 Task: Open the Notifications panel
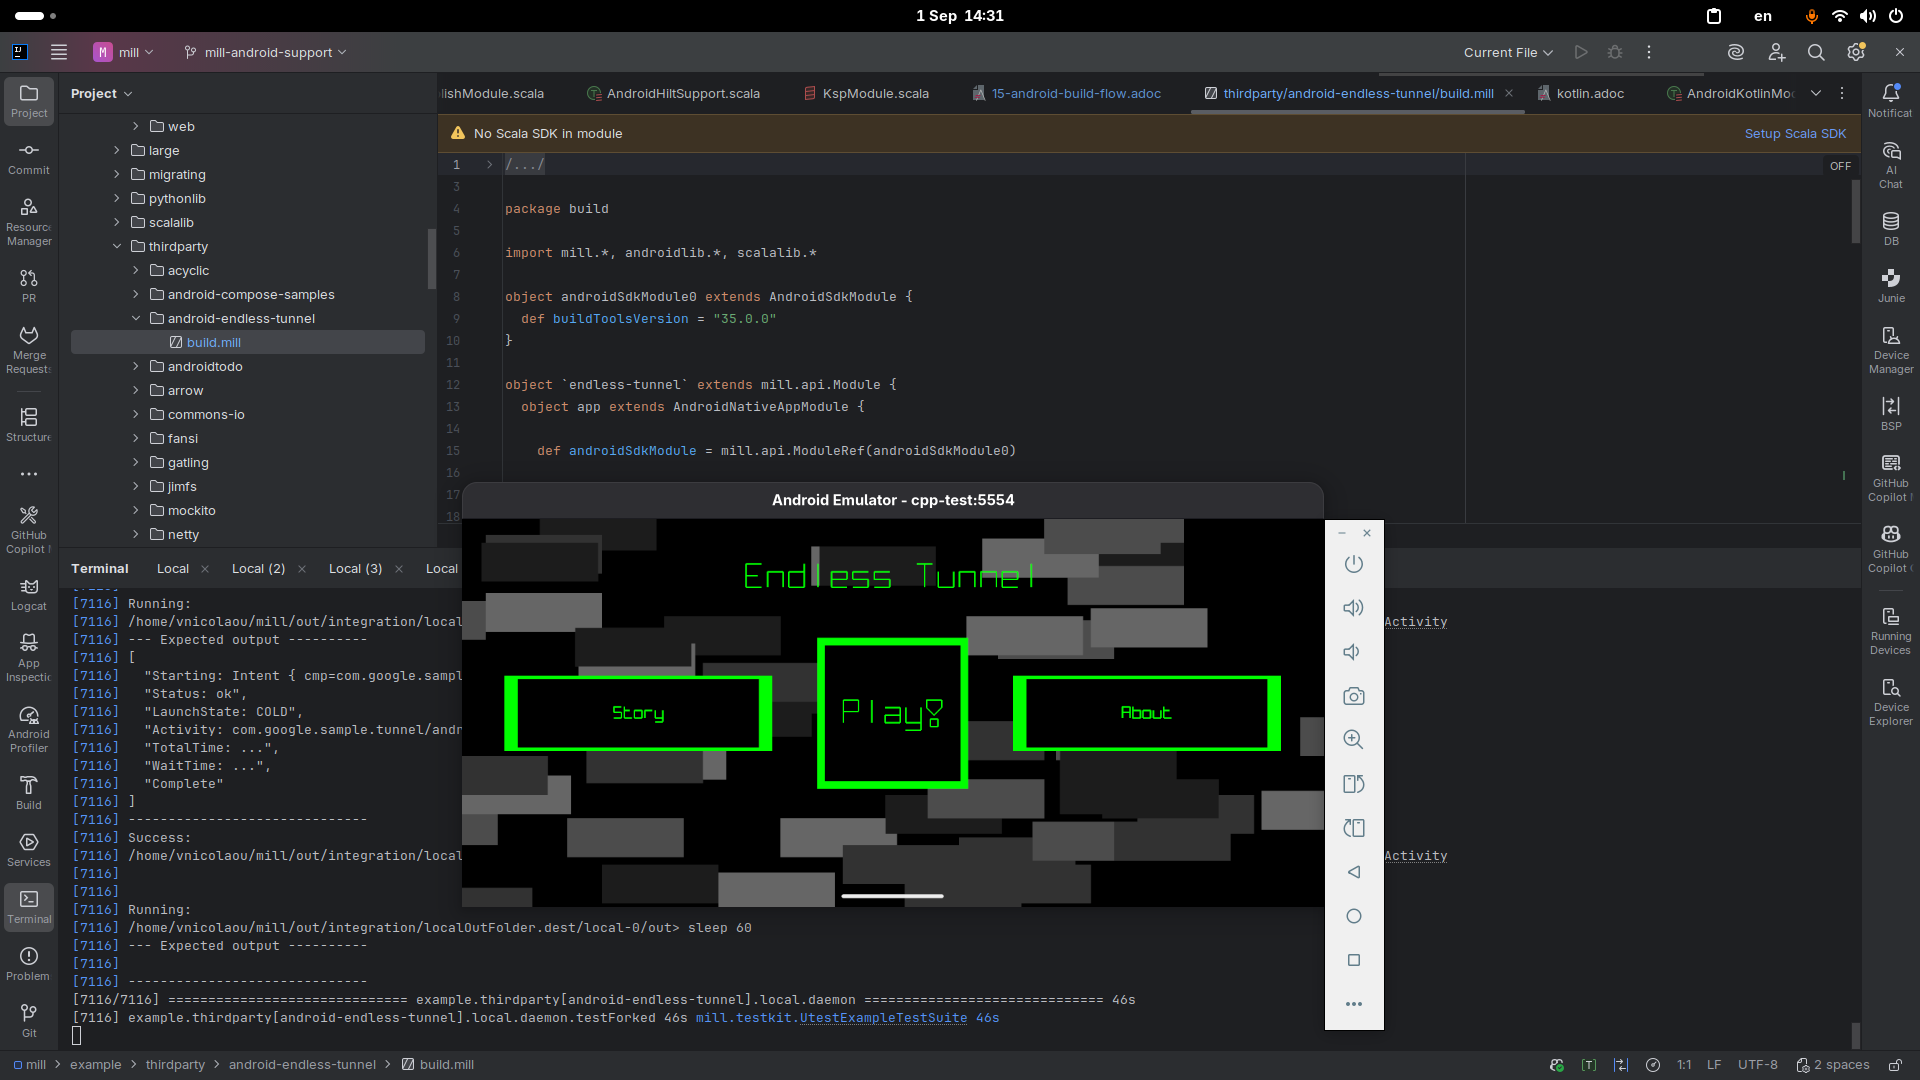click(x=1890, y=100)
